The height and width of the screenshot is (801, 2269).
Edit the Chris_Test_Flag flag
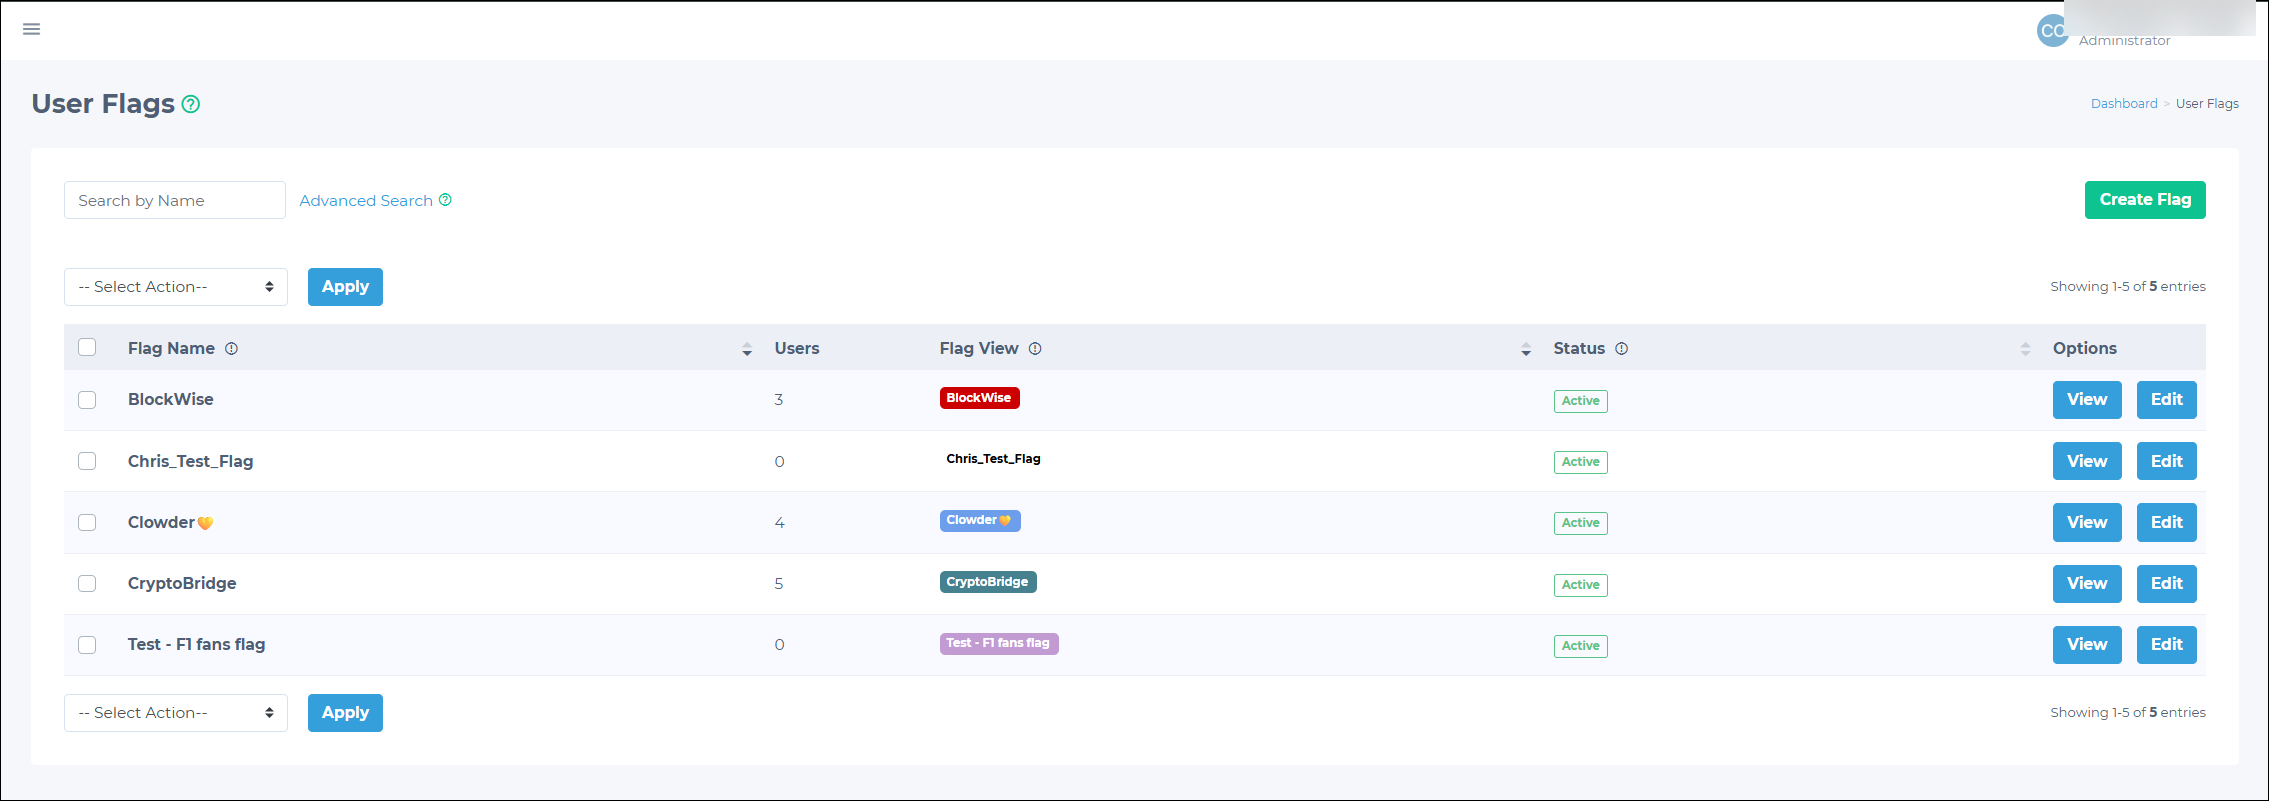(2167, 461)
